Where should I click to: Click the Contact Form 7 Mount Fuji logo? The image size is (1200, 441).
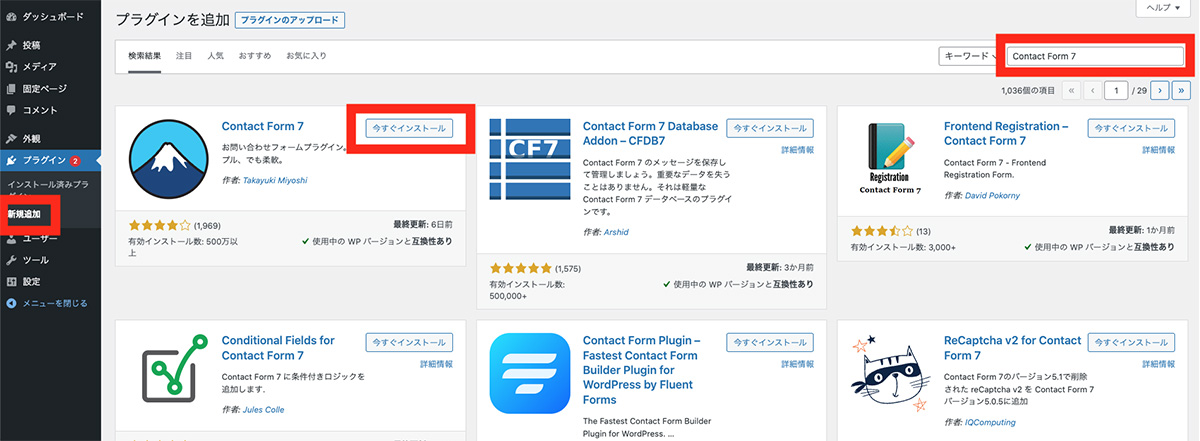click(x=167, y=161)
